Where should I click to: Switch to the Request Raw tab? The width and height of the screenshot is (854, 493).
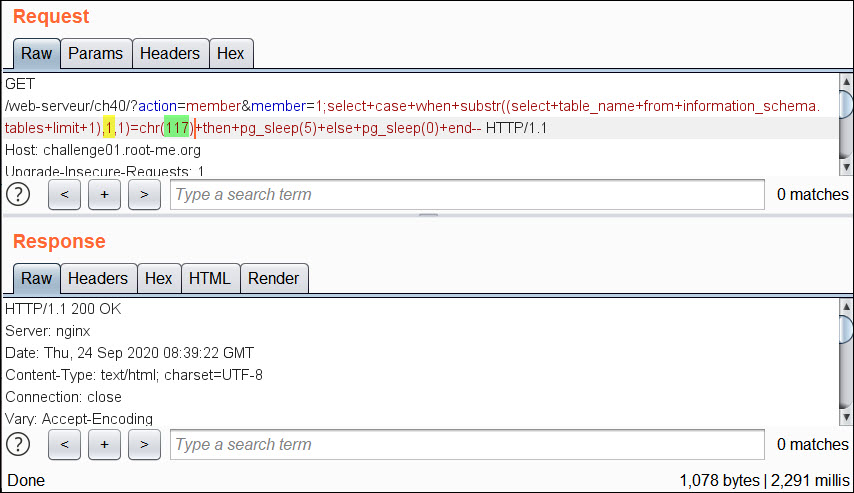(36, 53)
